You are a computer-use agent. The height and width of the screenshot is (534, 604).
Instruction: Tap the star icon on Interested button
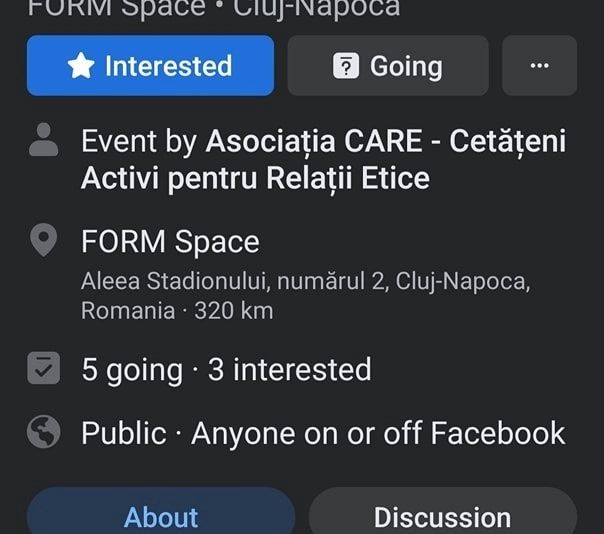[81, 66]
